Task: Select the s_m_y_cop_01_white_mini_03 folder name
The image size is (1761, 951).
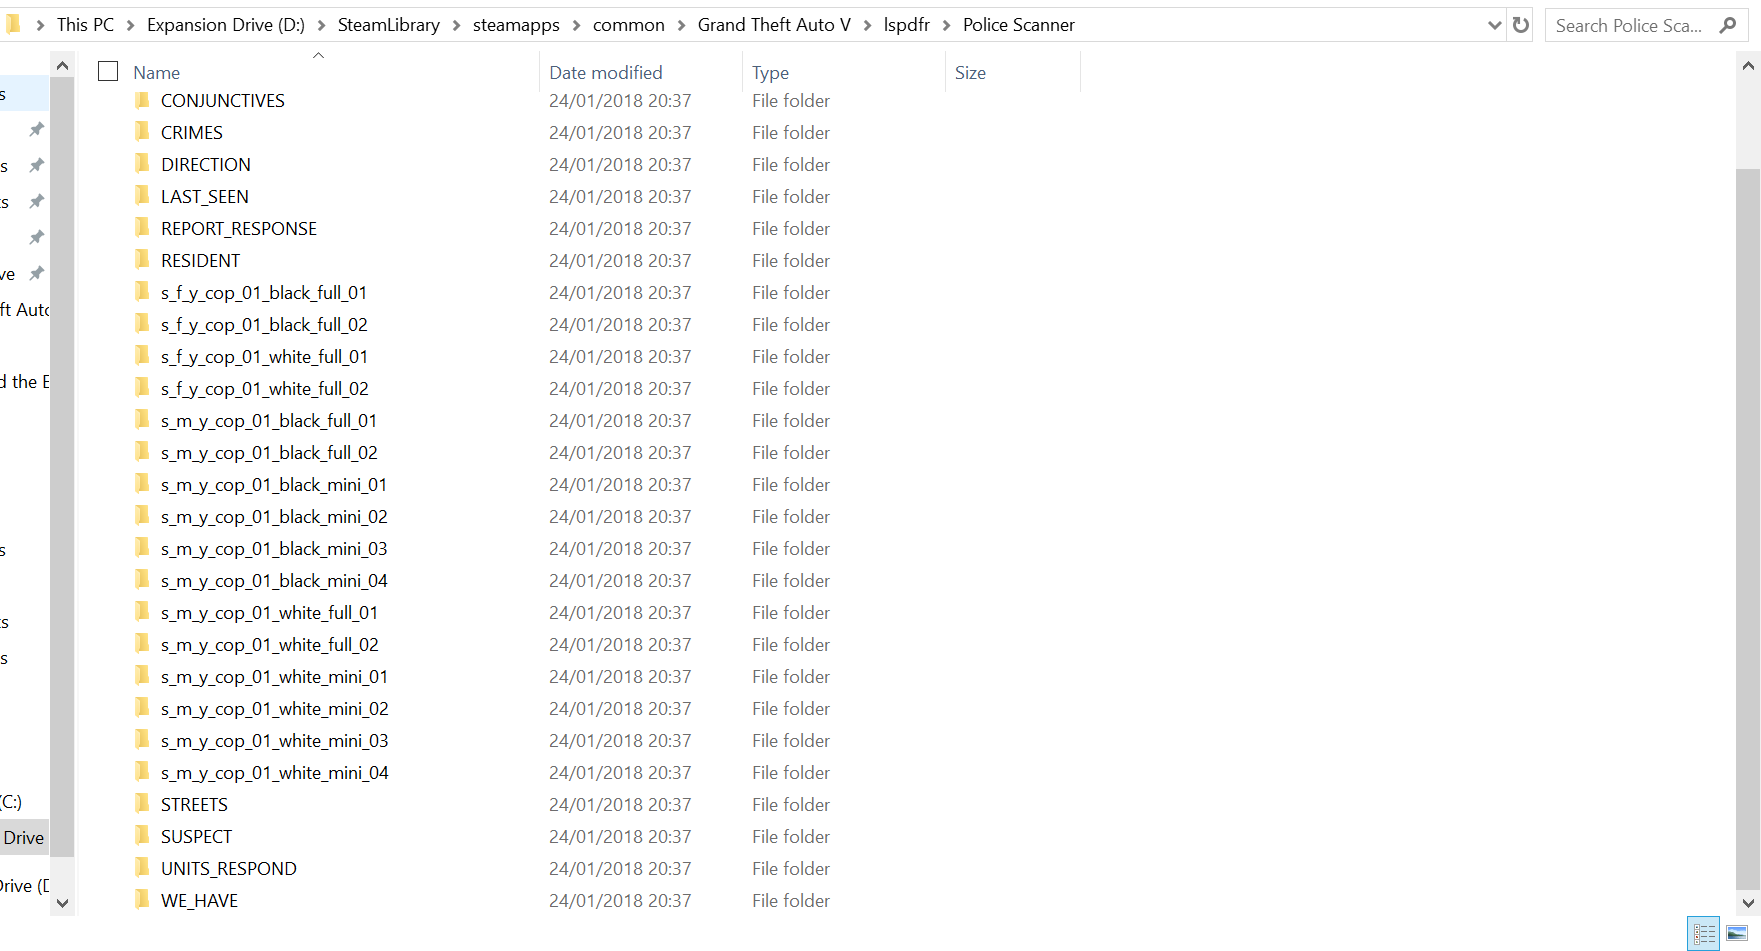Action: pyautogui.click(x=275, y=740)
